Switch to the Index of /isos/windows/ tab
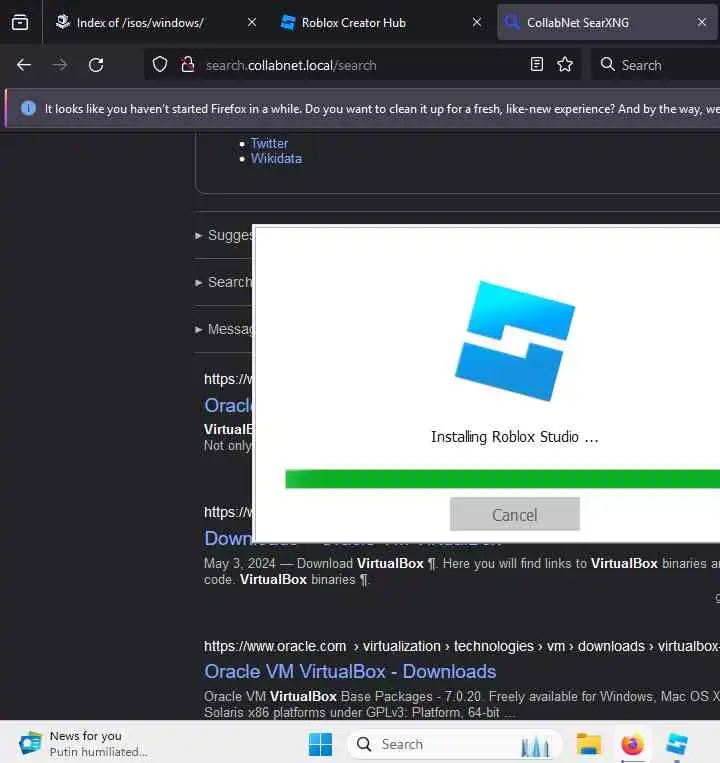 tap(140, 22)
